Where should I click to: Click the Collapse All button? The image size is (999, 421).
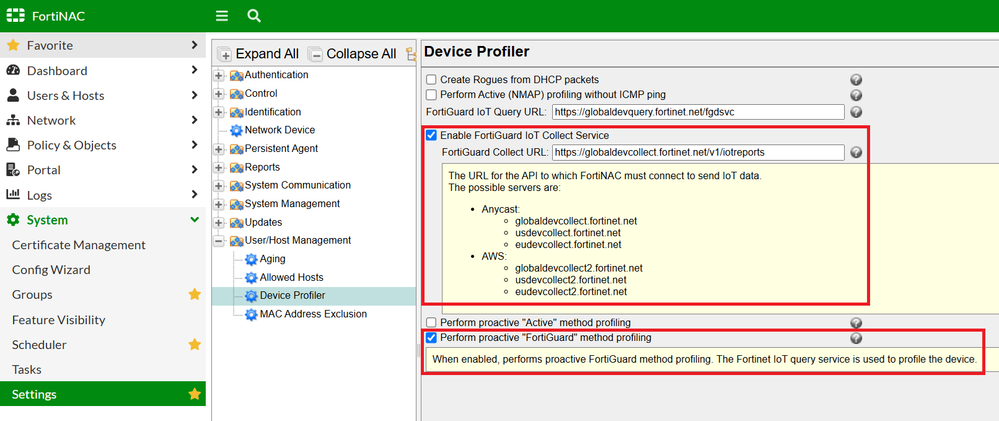click(351, 54)
